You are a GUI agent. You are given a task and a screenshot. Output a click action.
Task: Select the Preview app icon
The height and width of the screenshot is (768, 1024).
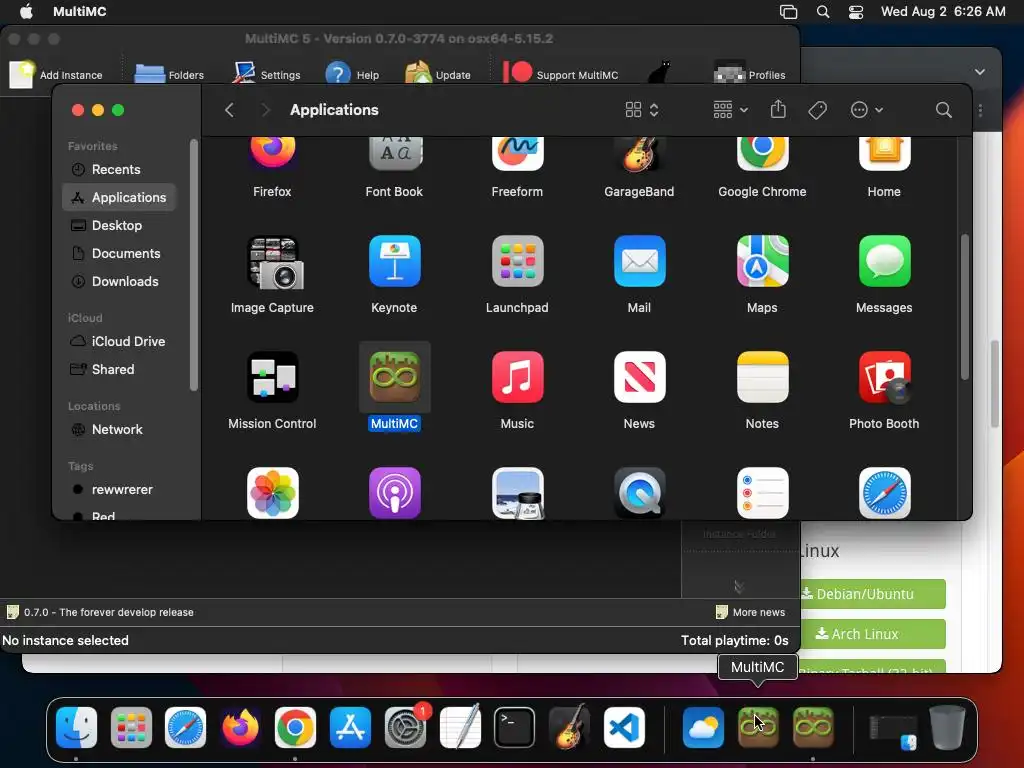517,492
